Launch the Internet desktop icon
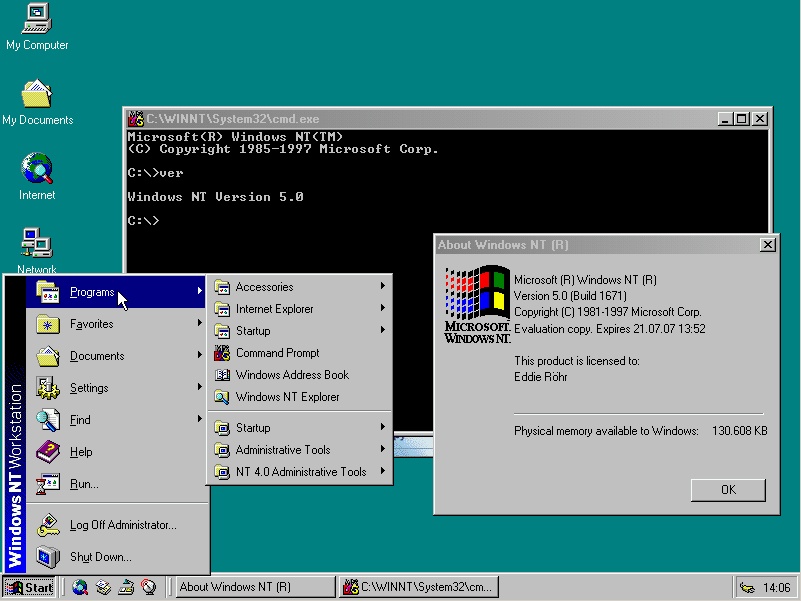Image resolution: width=801 pixels, height=601 pixels. click(37, 169)
